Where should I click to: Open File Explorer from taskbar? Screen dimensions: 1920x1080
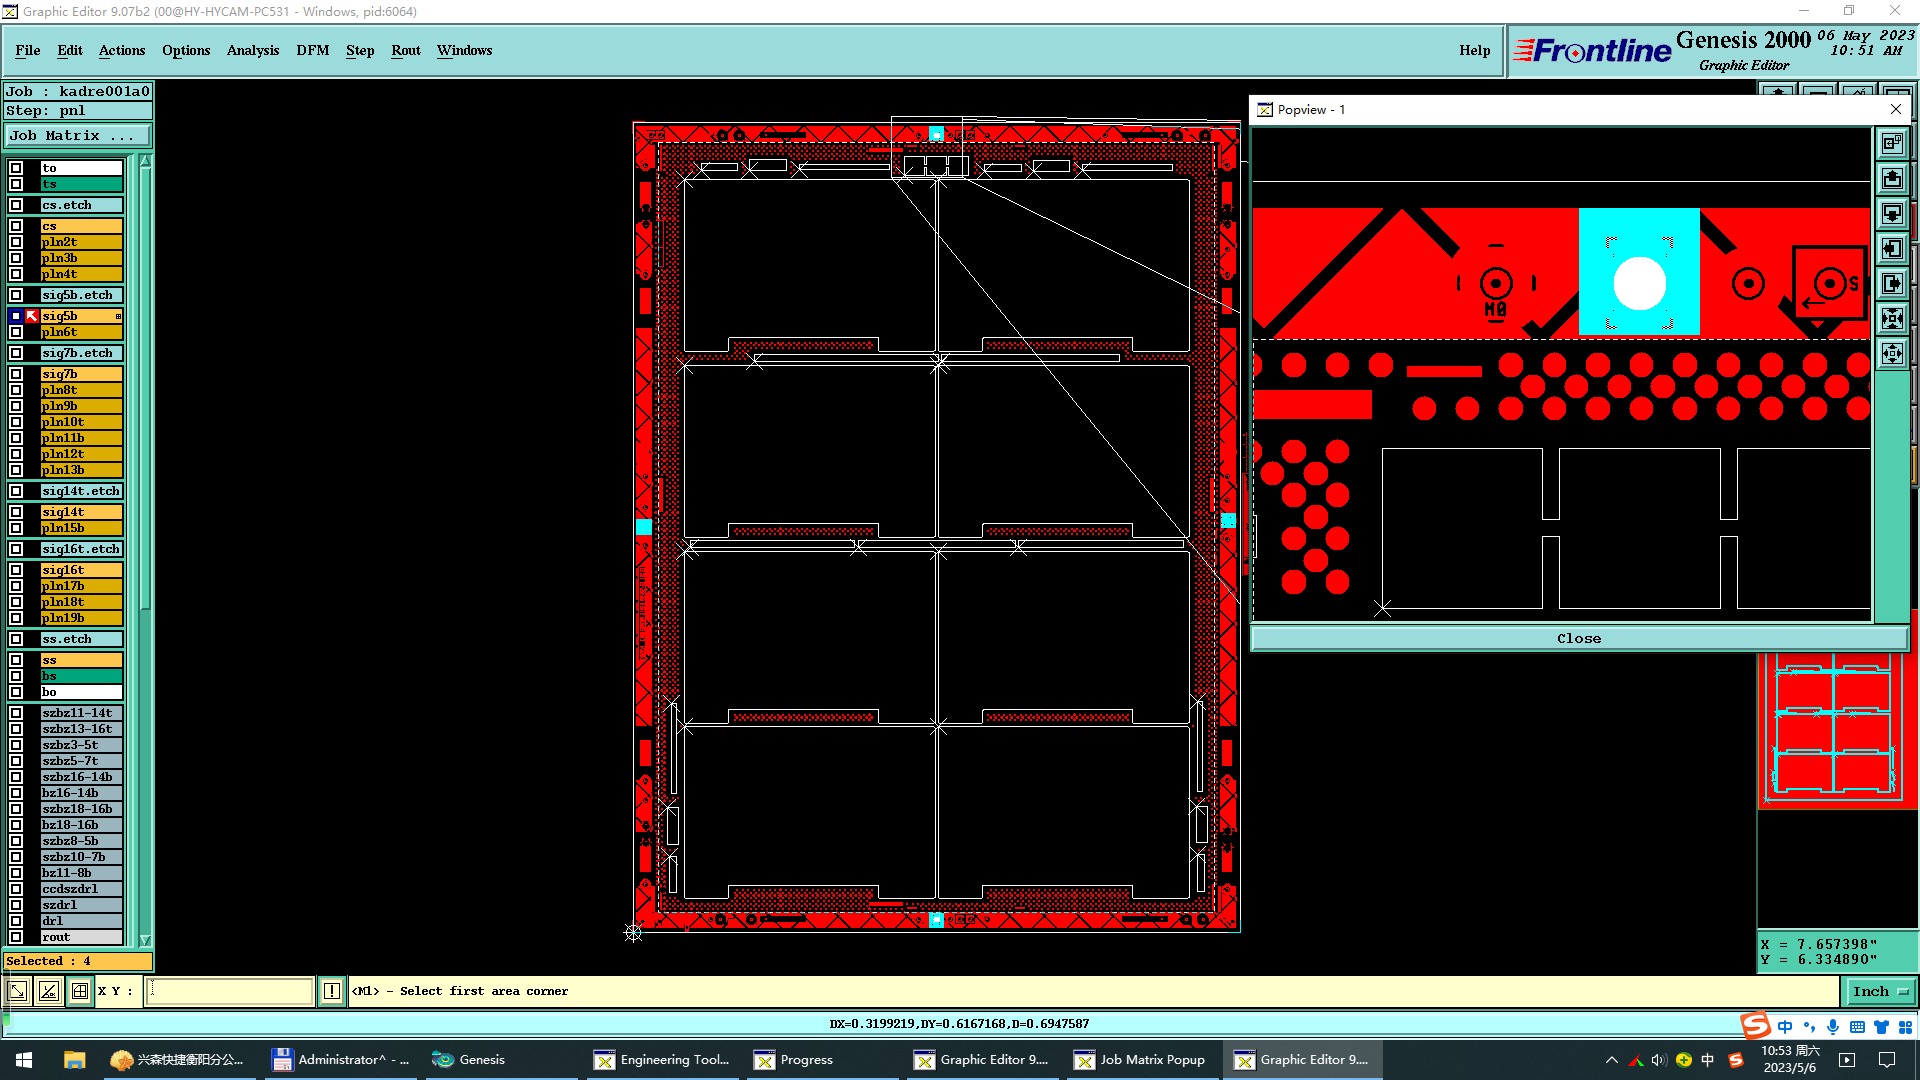point(74,1060)
